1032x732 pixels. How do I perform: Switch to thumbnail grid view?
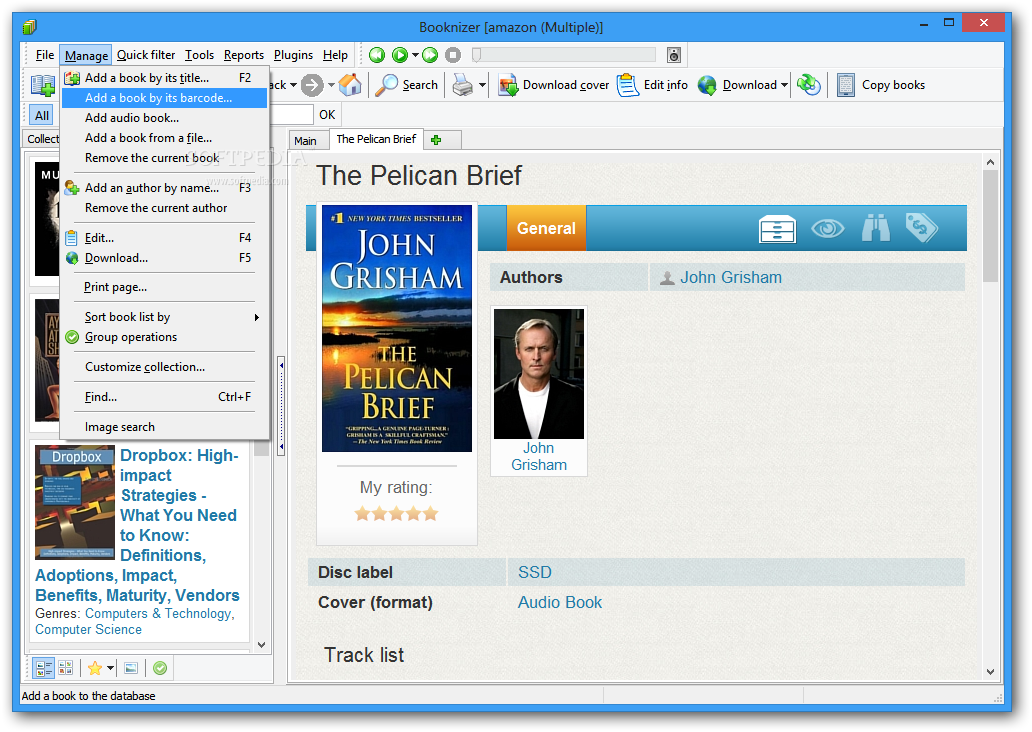[66, 668]
